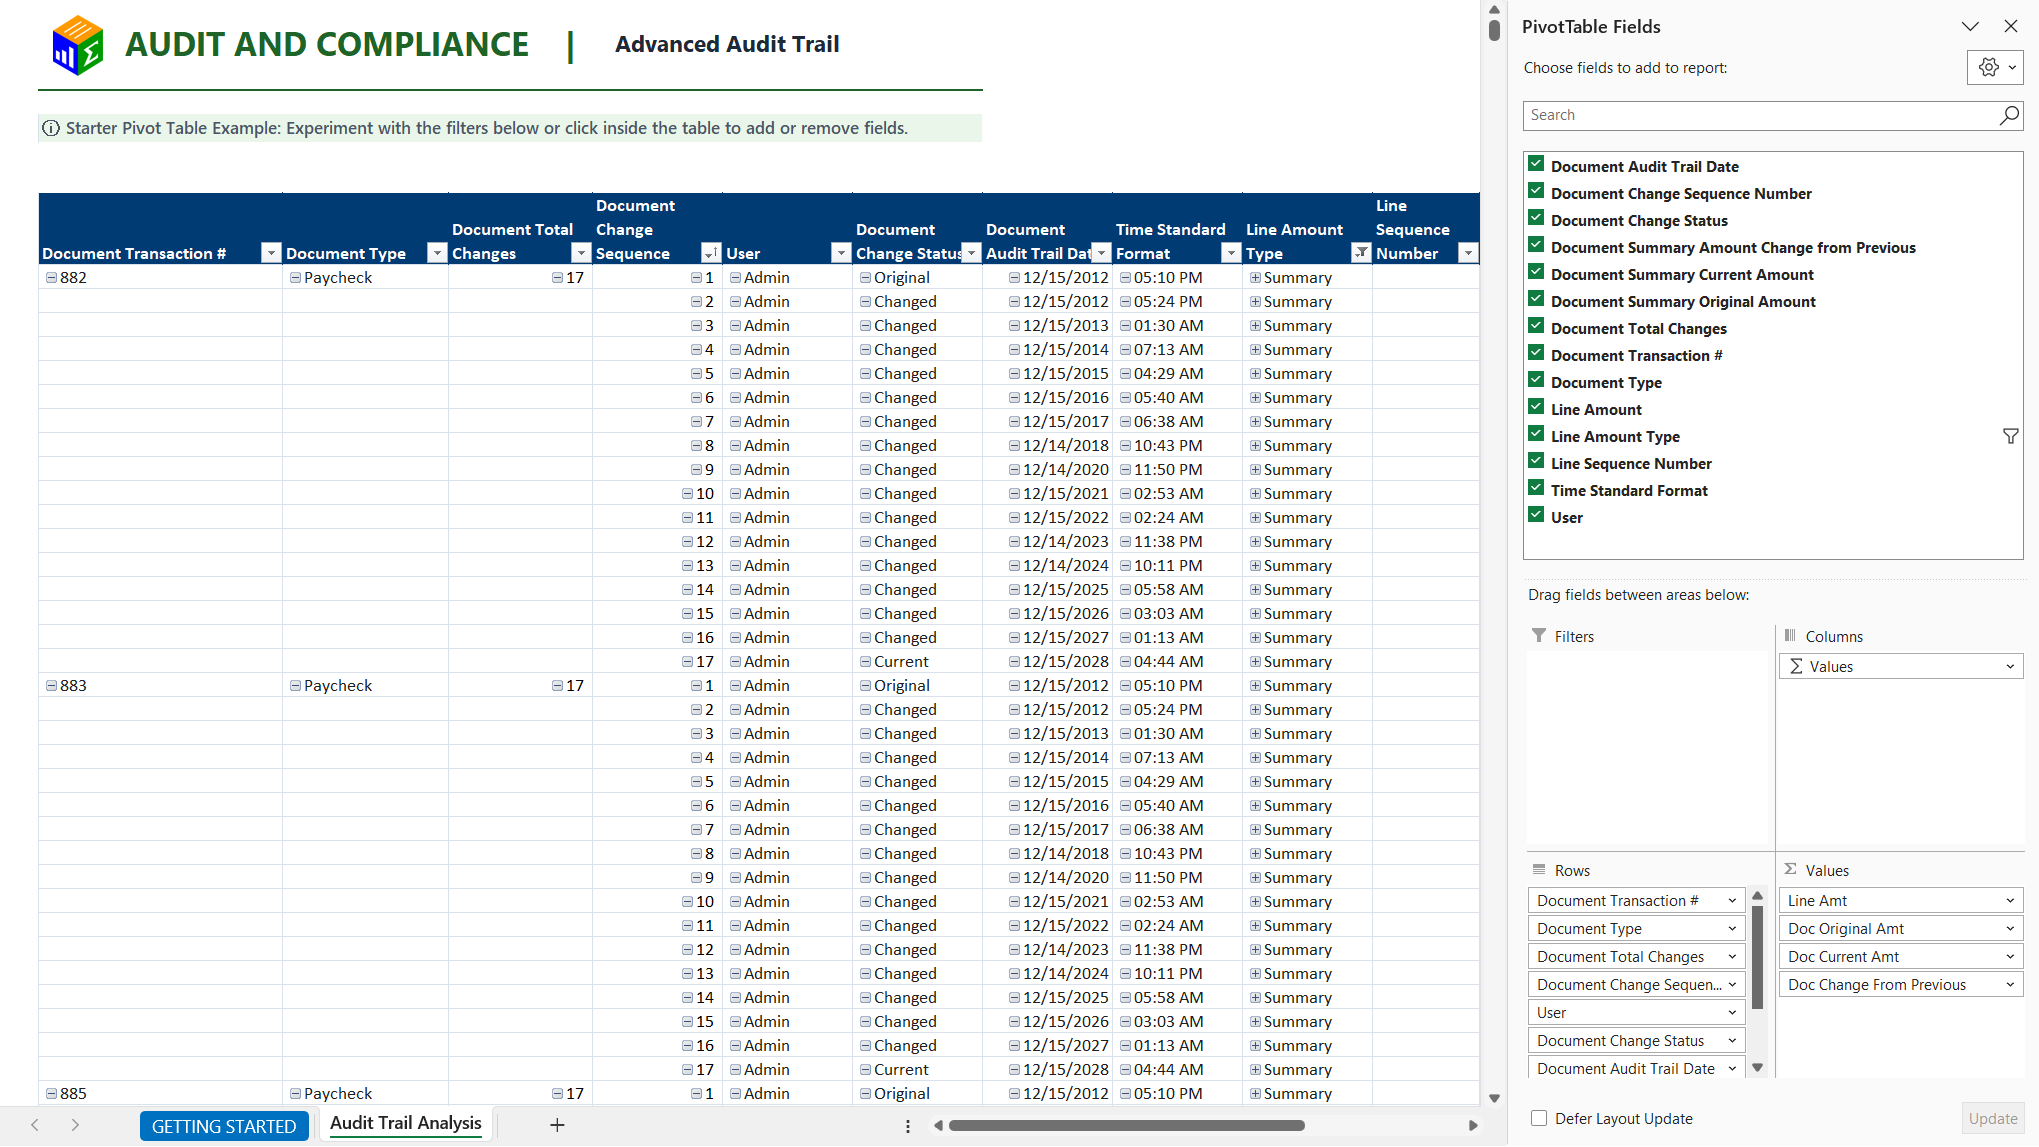Click the info icon in the starter pivot banner

pyautogui.click(x=51, y=128)
